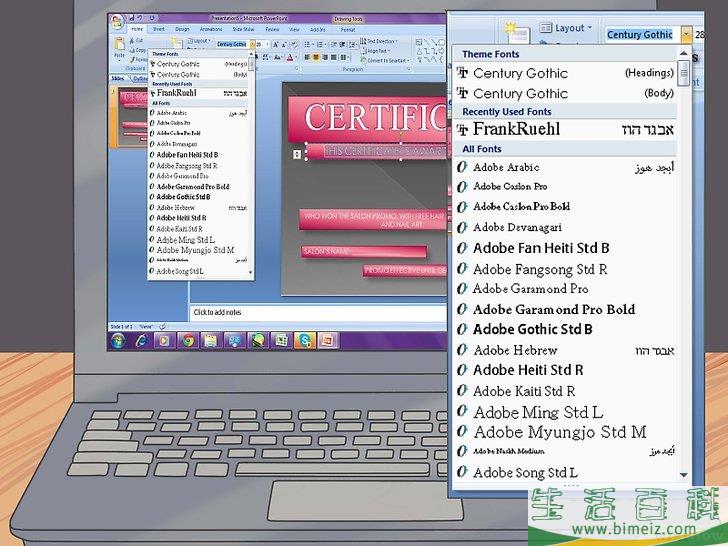Open Chrome from the taskbar
The width and height of the screenshot is (728, 546).
tap(188, 341)
